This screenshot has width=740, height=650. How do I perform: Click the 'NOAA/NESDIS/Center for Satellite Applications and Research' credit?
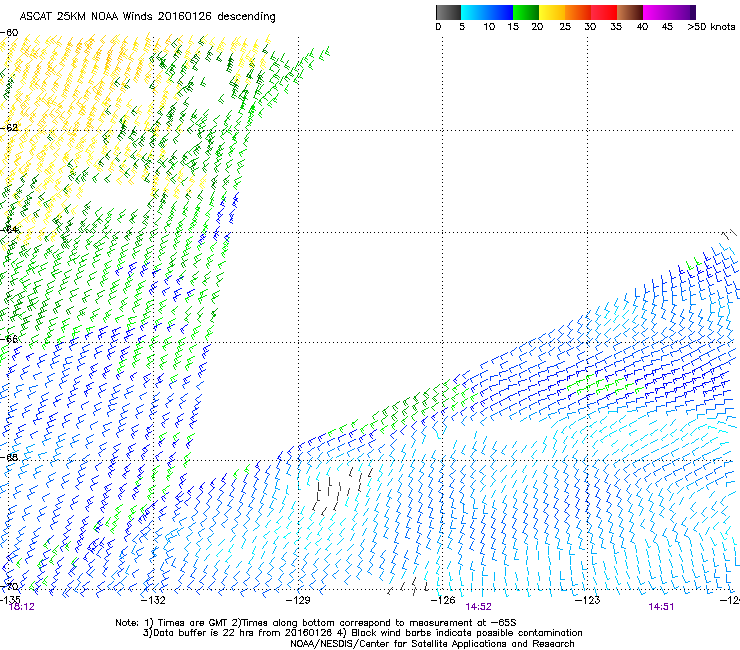tap(432, 644)
